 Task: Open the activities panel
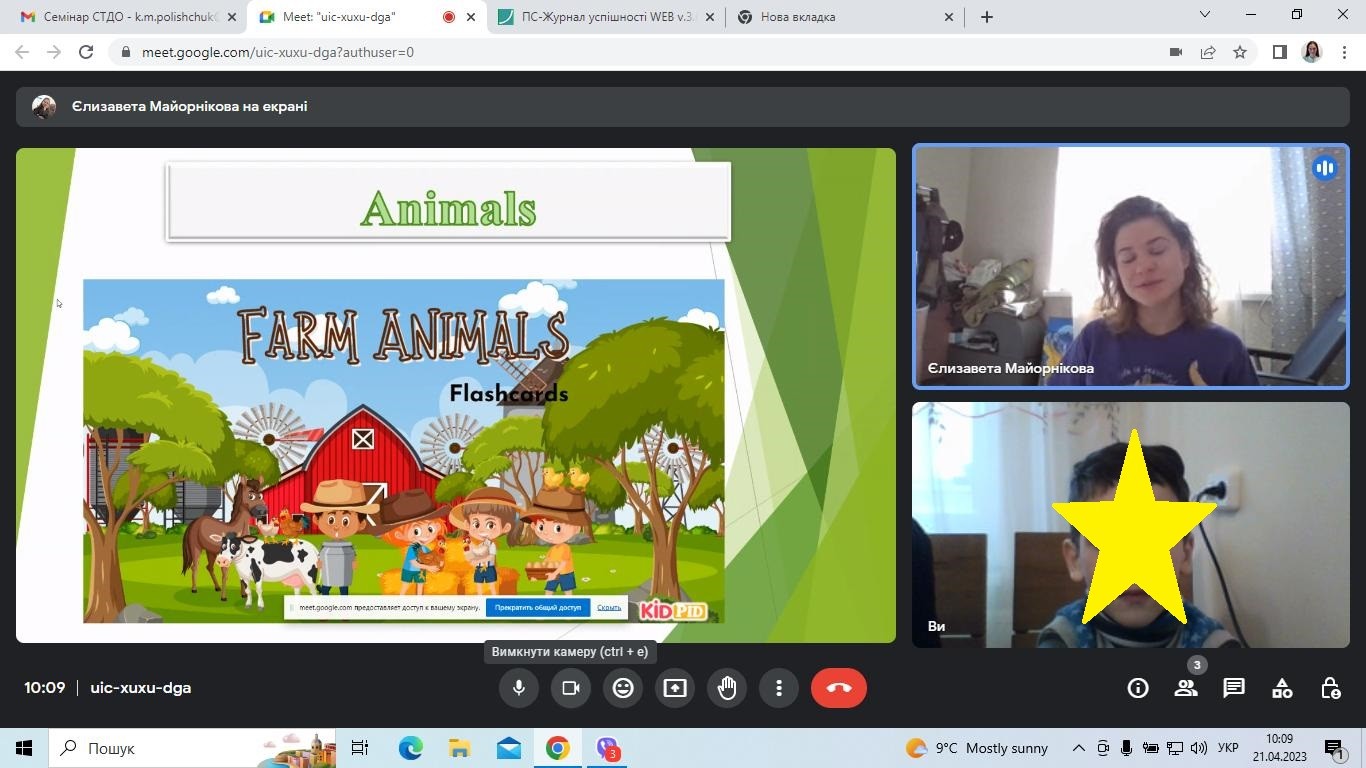[x=1282, y=688]
